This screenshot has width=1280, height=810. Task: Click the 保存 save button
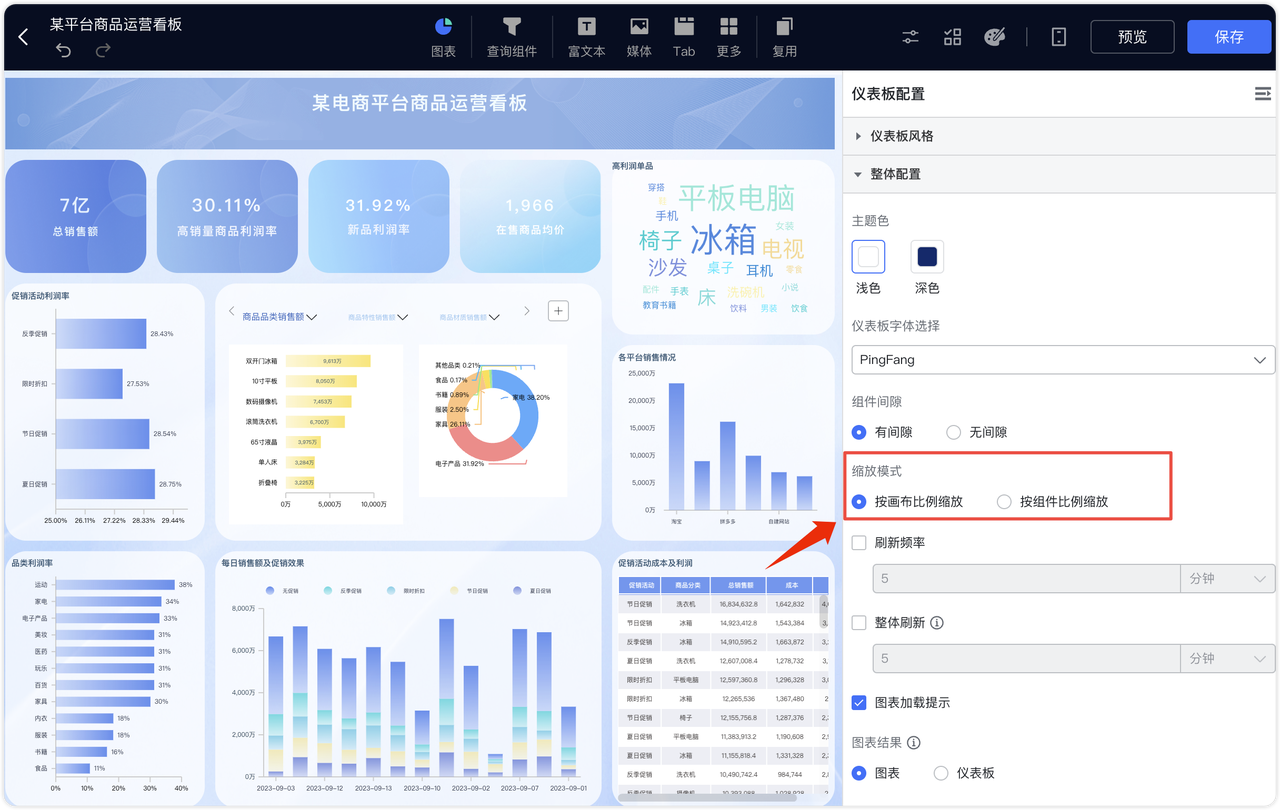pyautogui.click(x=1229, y=37)
